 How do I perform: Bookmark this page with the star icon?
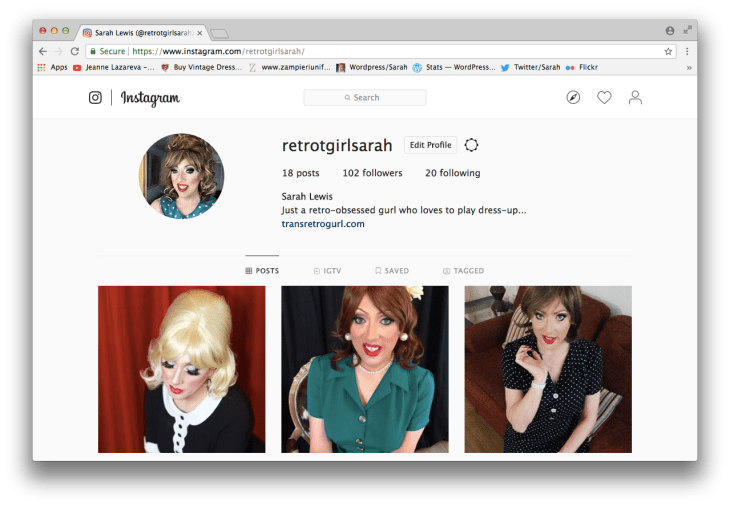668,51
